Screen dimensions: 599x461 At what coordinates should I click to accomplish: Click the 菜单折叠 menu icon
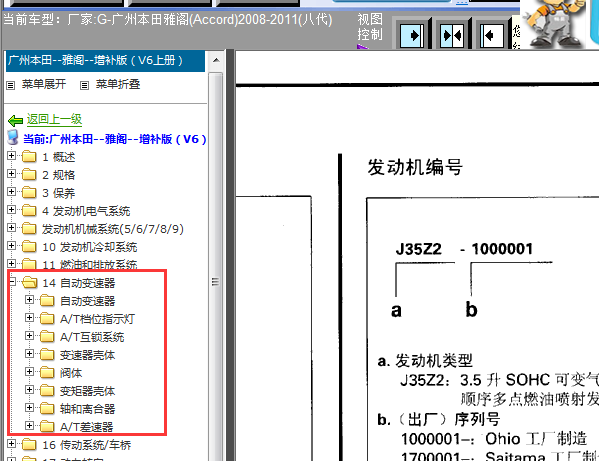click(84, 85)
